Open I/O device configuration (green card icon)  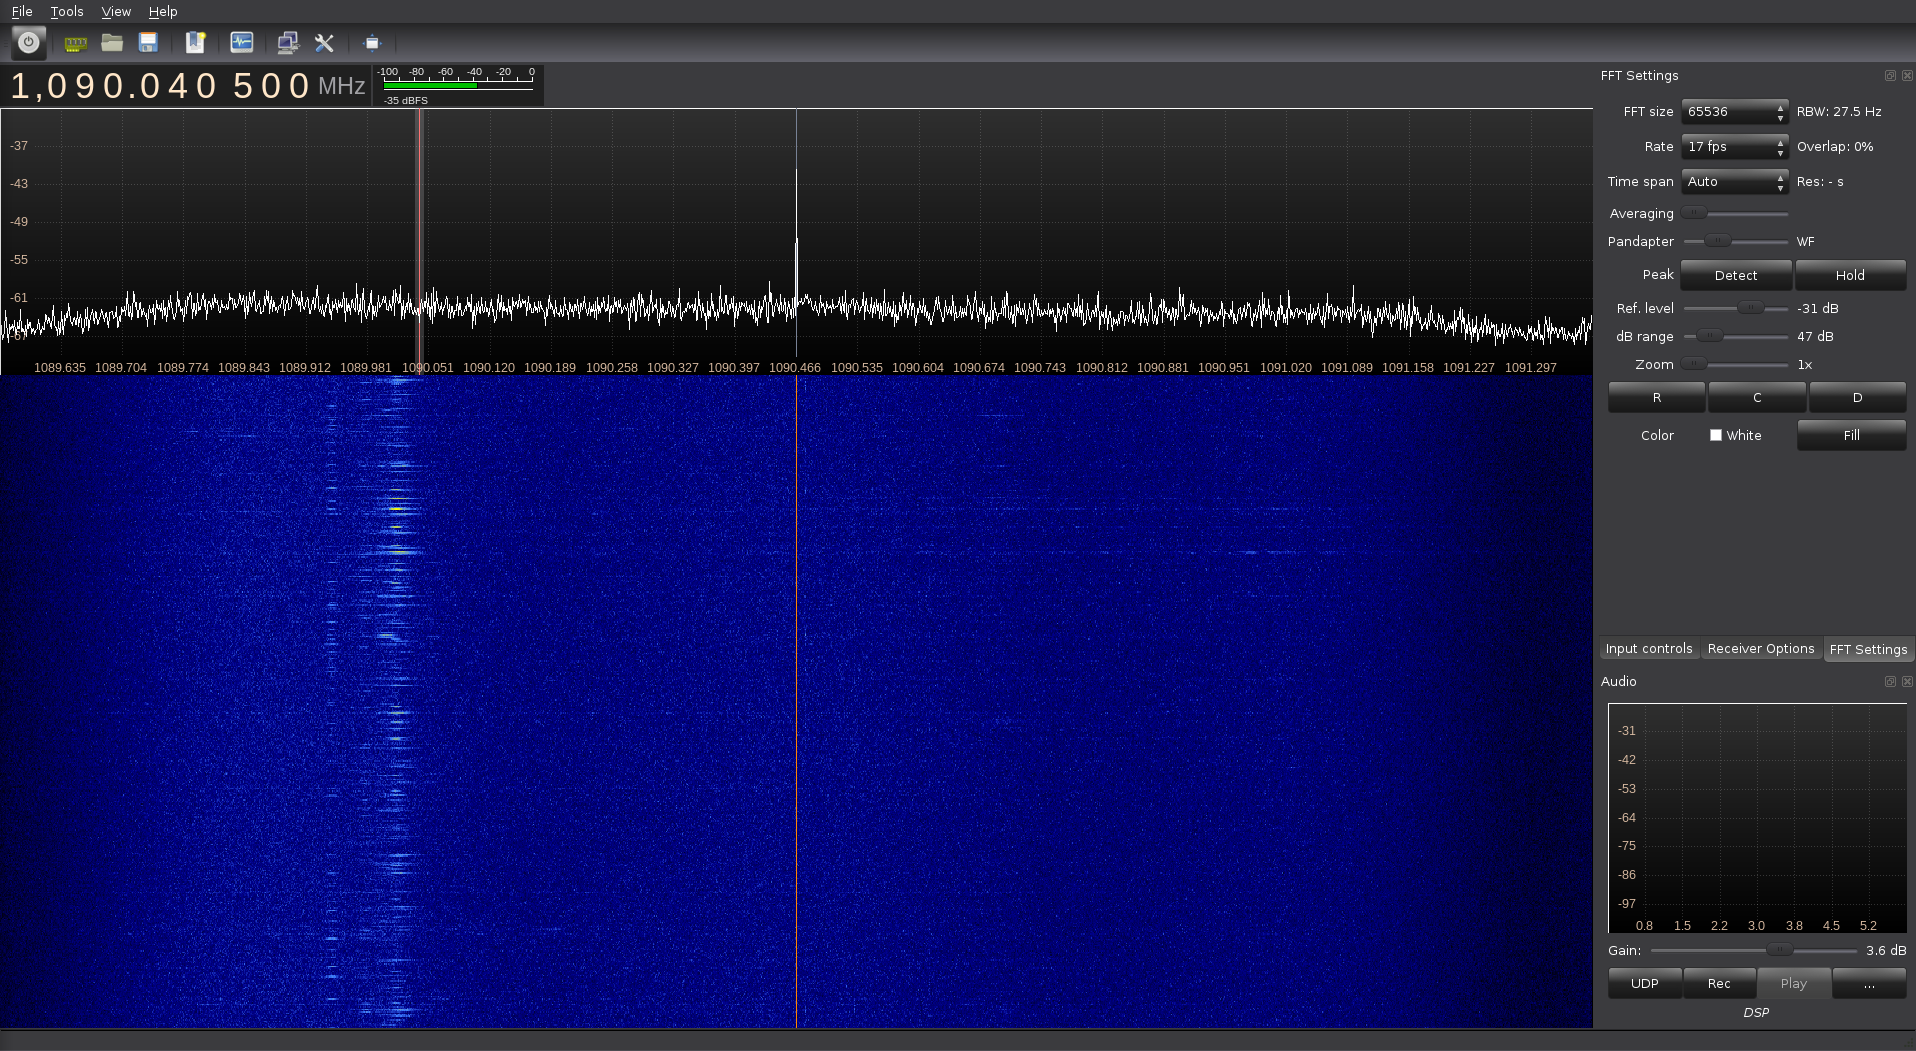(75, 43)
